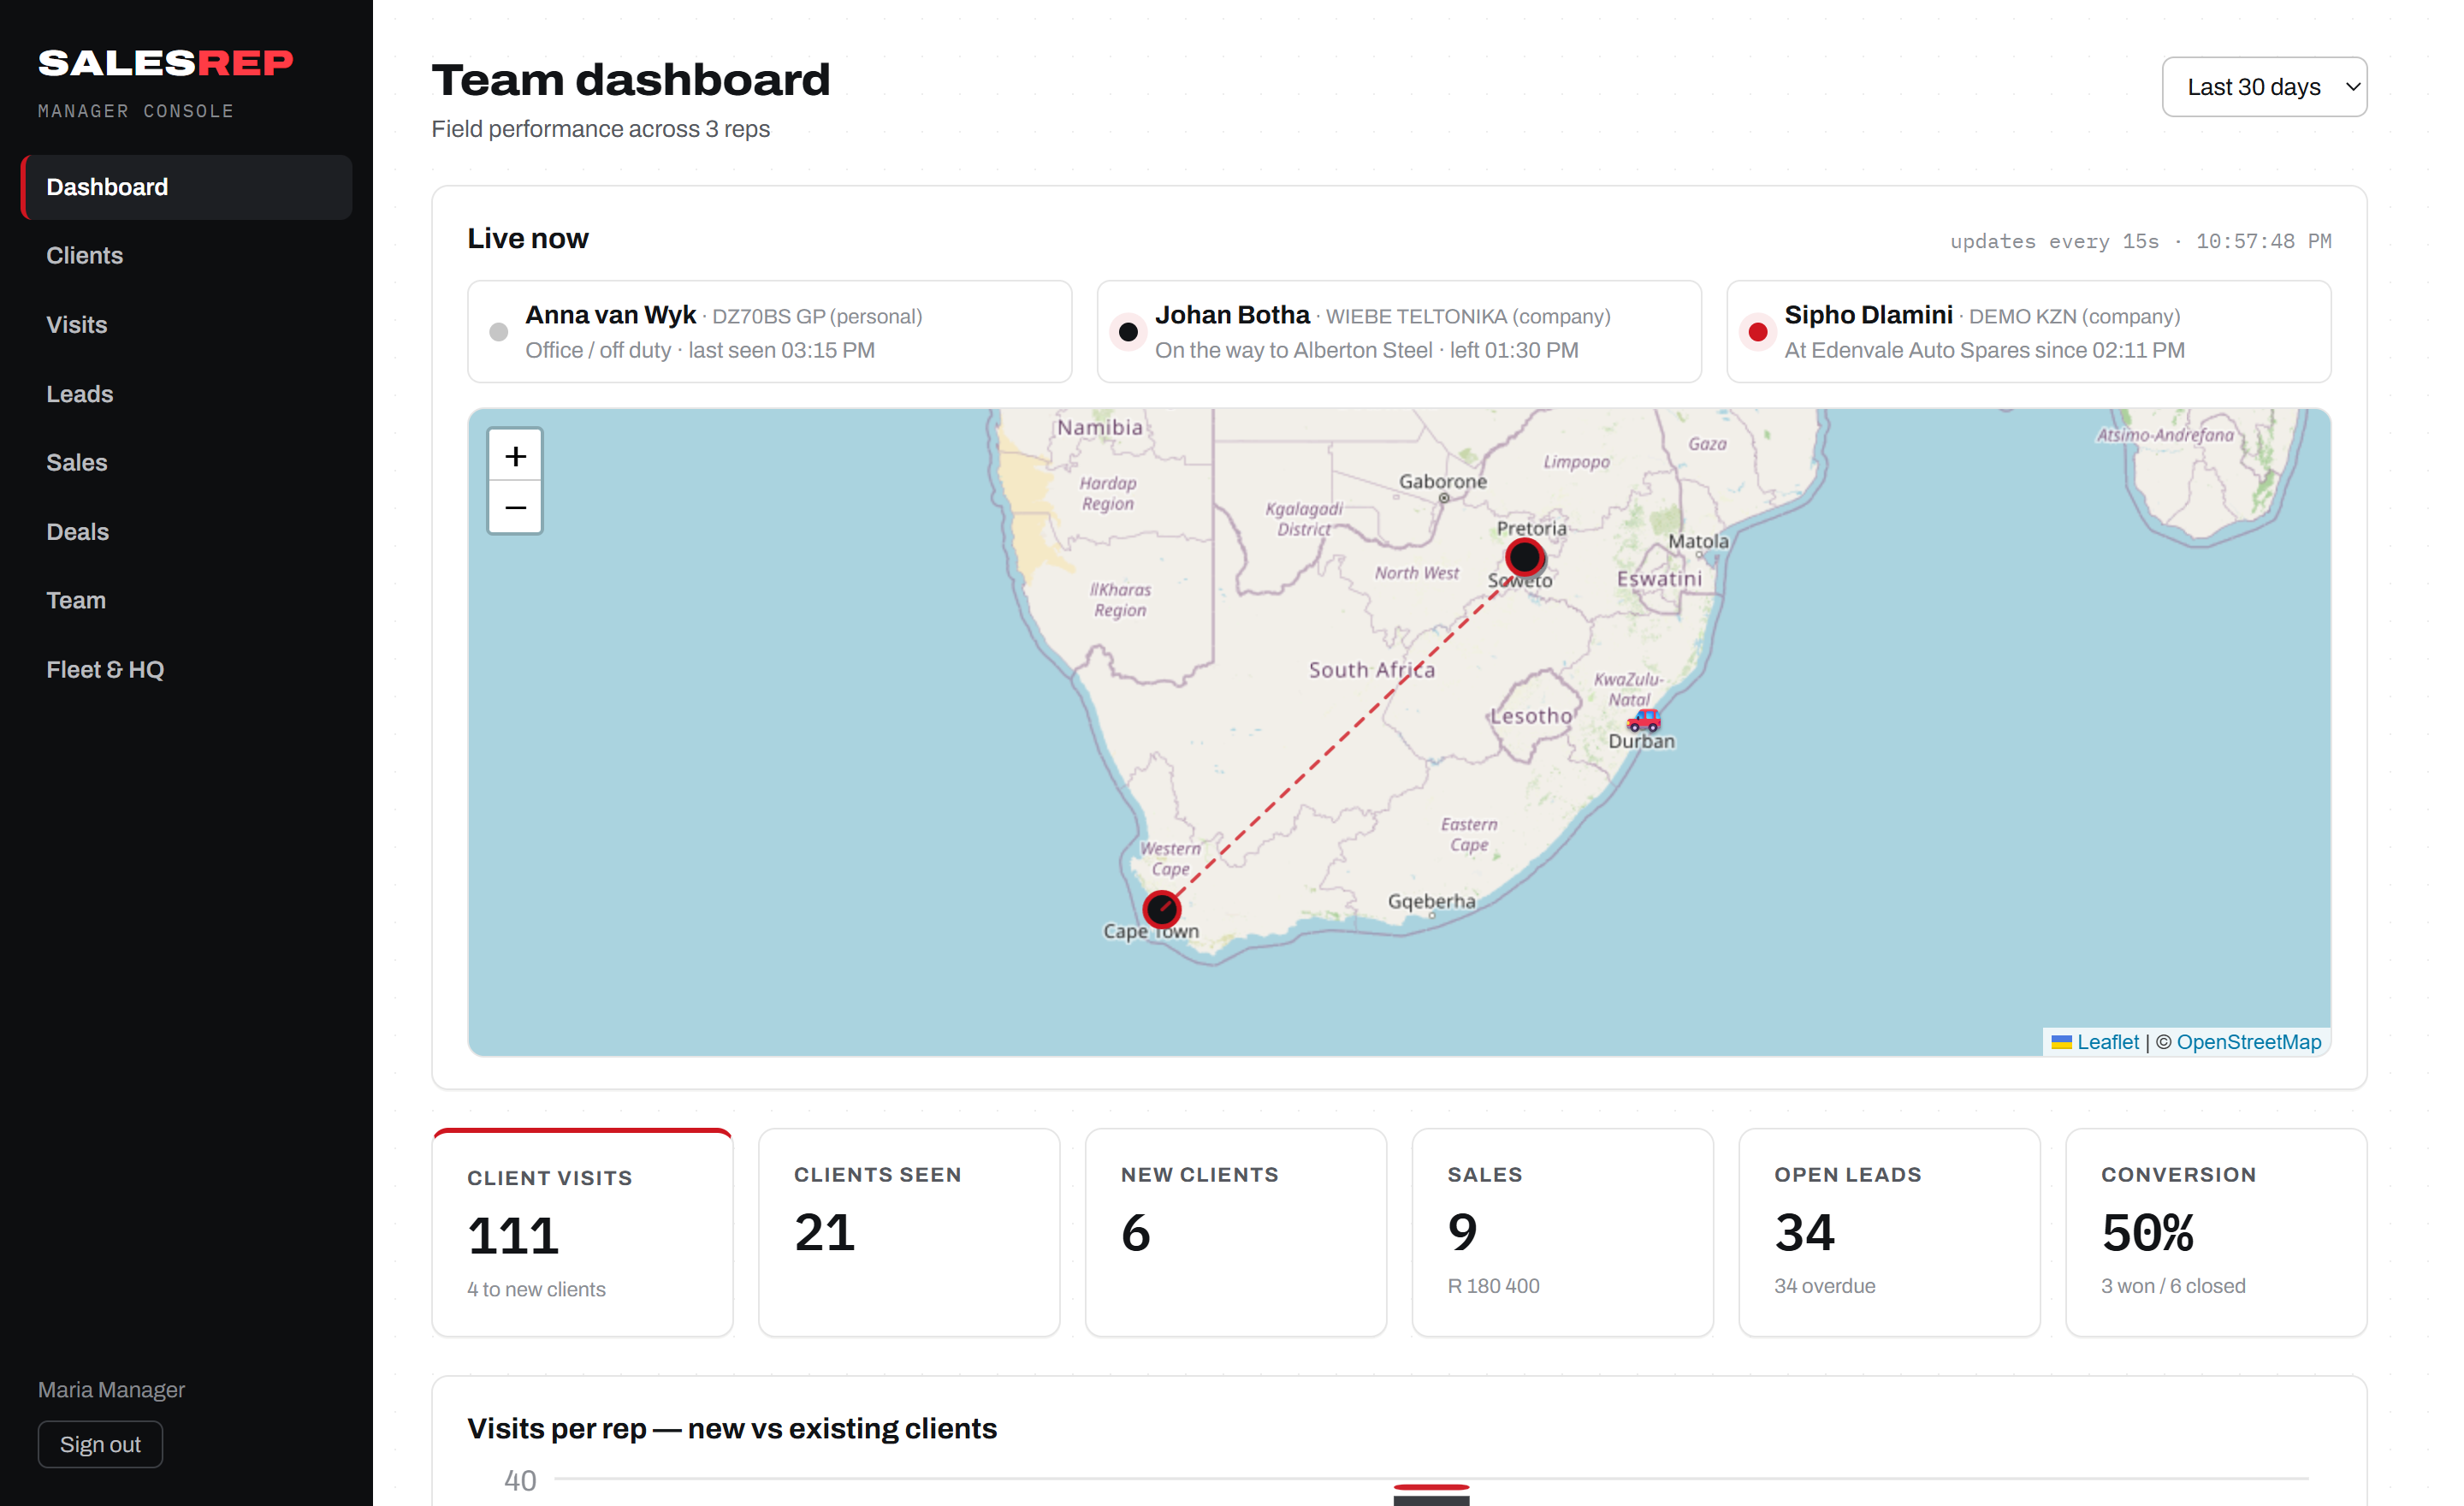Click '3 won / 6 closed' text
This screenshot has width=2464, height=1506.
point(2172,1286)
